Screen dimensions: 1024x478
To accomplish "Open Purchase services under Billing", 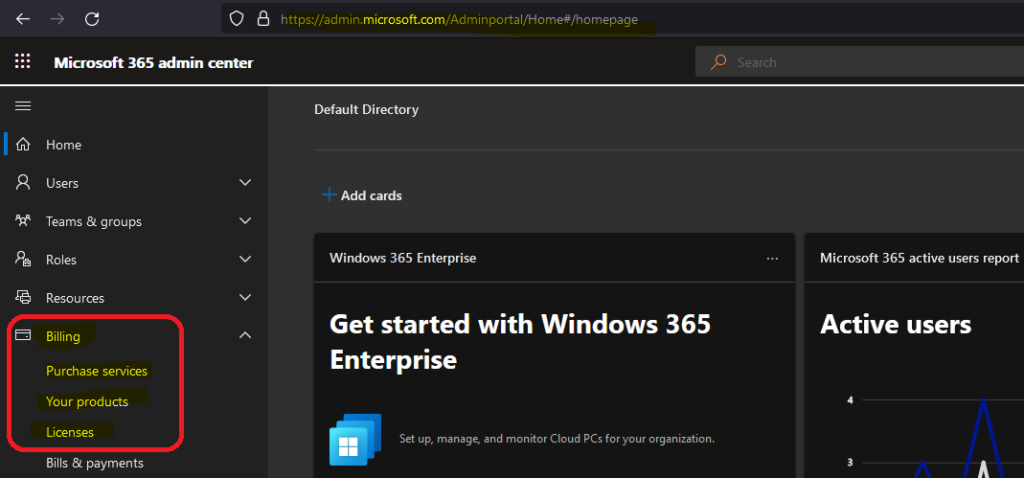I will [97, 371].
